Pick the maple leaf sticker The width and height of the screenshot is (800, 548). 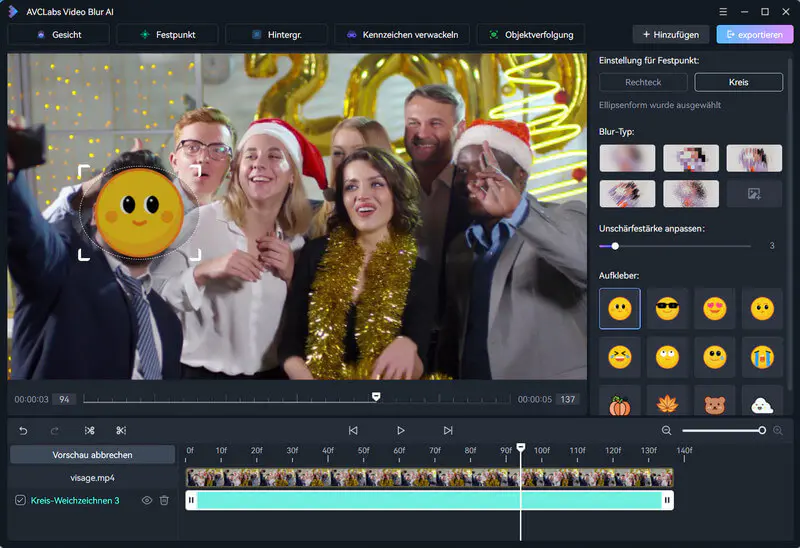(667, 403)
